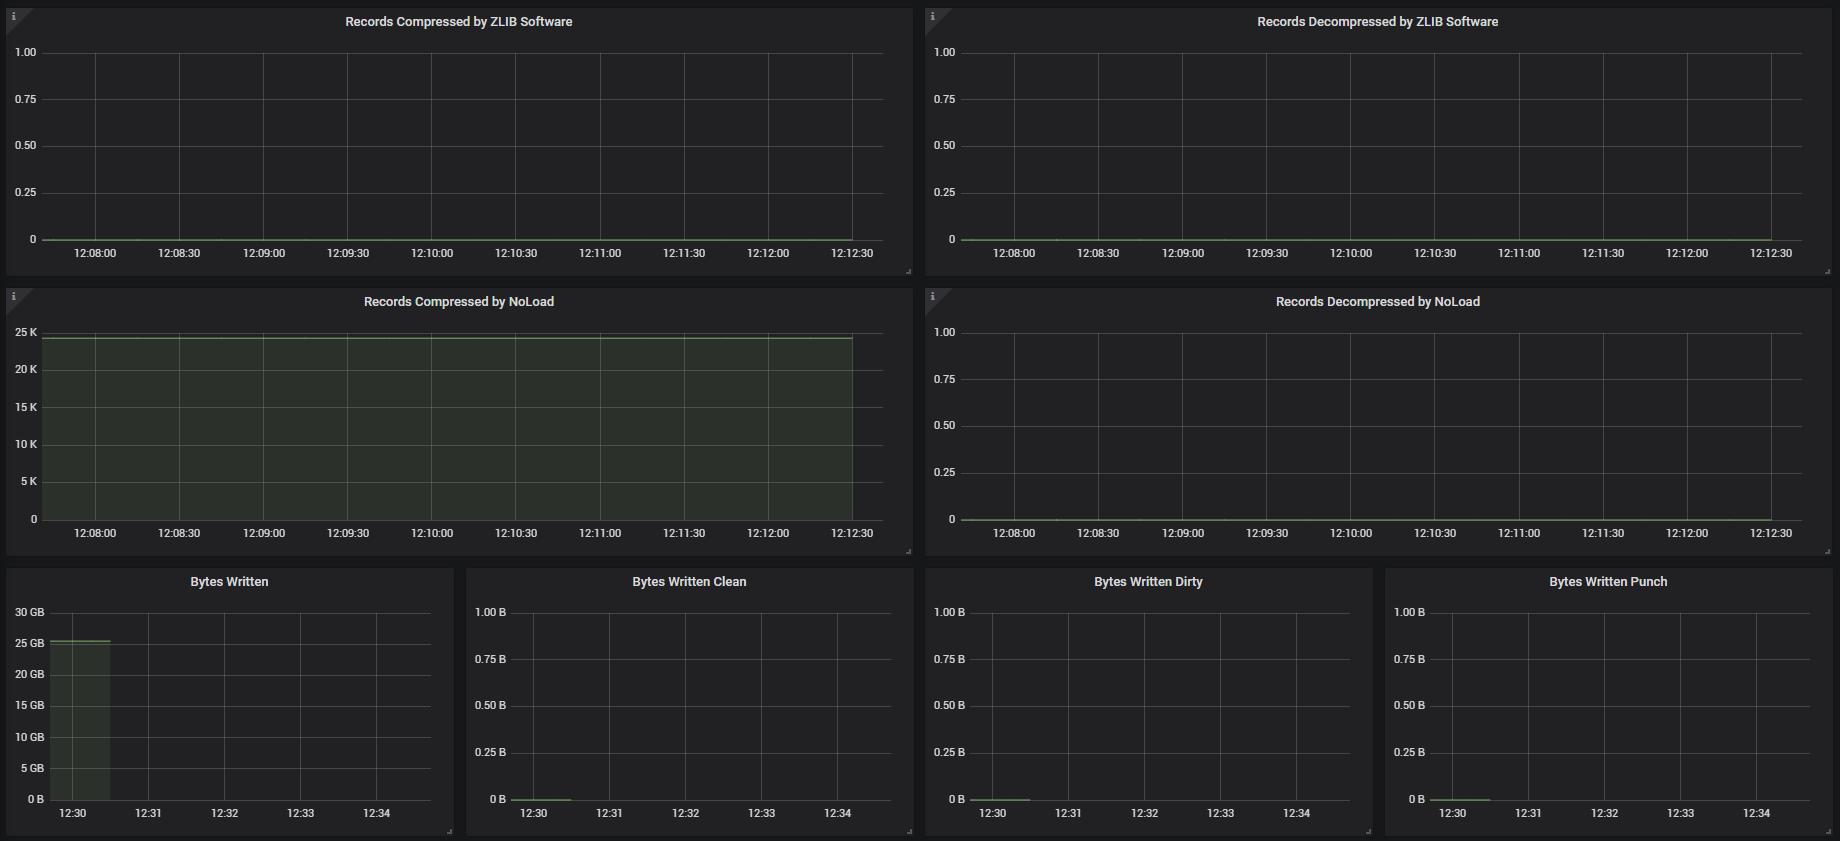Click 12:11:00 tick in Records Decompressed by NoLoad
This screenshot has width=1840, height=841.
(x=1519, y=534)
